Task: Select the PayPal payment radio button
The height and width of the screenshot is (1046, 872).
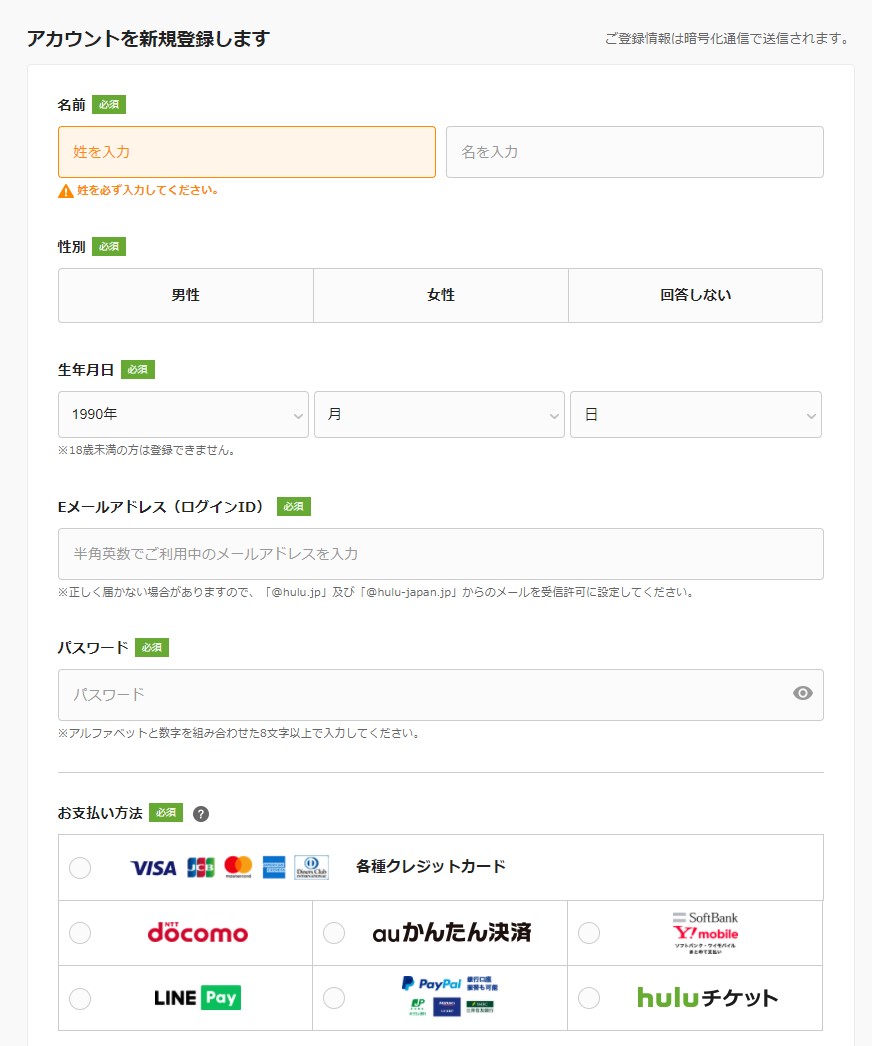Action: pyautogui.click(x=334, y=997)
